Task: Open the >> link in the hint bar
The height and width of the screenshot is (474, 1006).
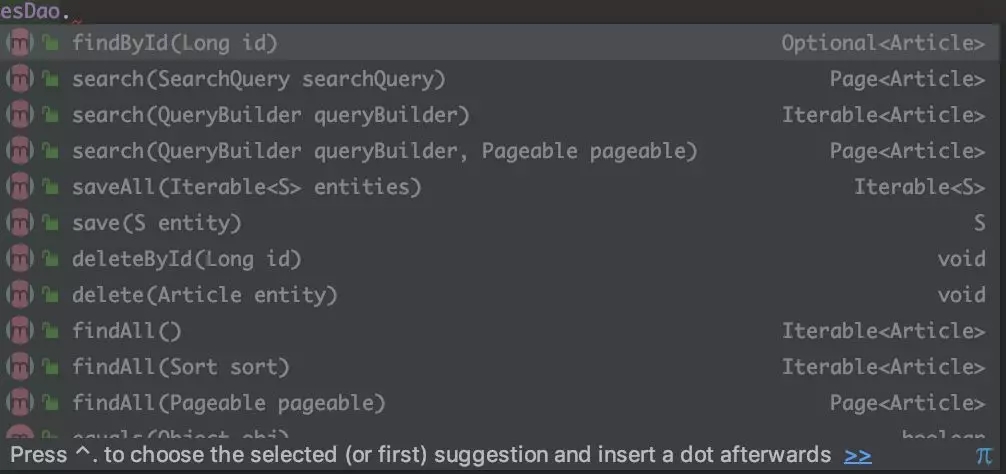Action: (x=858, y=455)
